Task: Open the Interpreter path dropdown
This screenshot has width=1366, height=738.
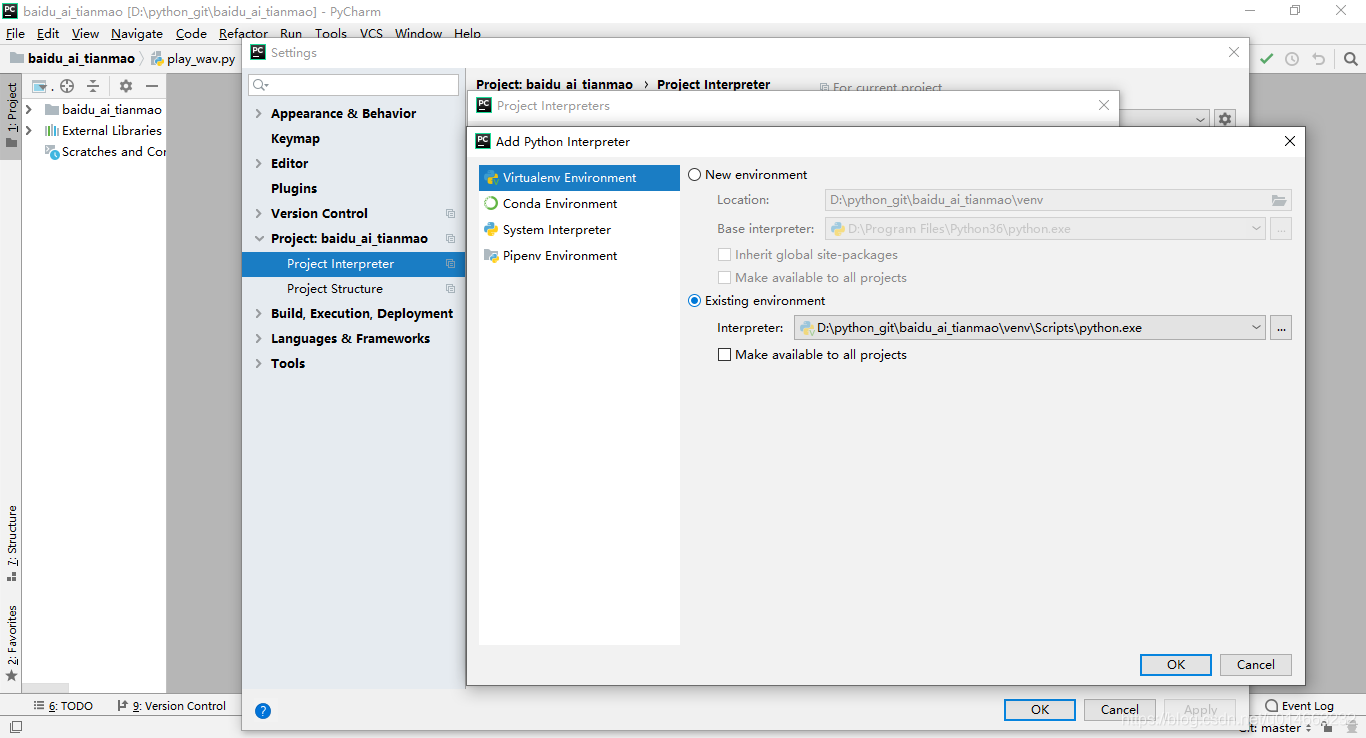Action: [x=1256, y=327]
